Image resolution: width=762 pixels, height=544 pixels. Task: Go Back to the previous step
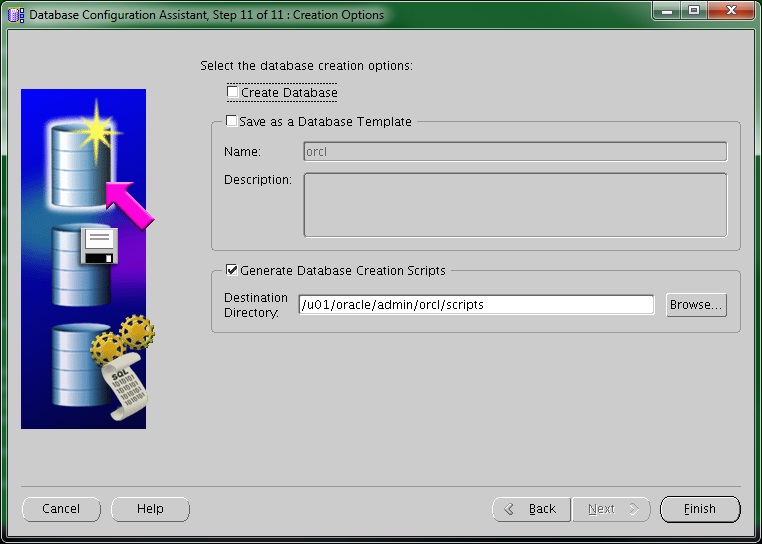pyautogui.click(x=531, y=509)
